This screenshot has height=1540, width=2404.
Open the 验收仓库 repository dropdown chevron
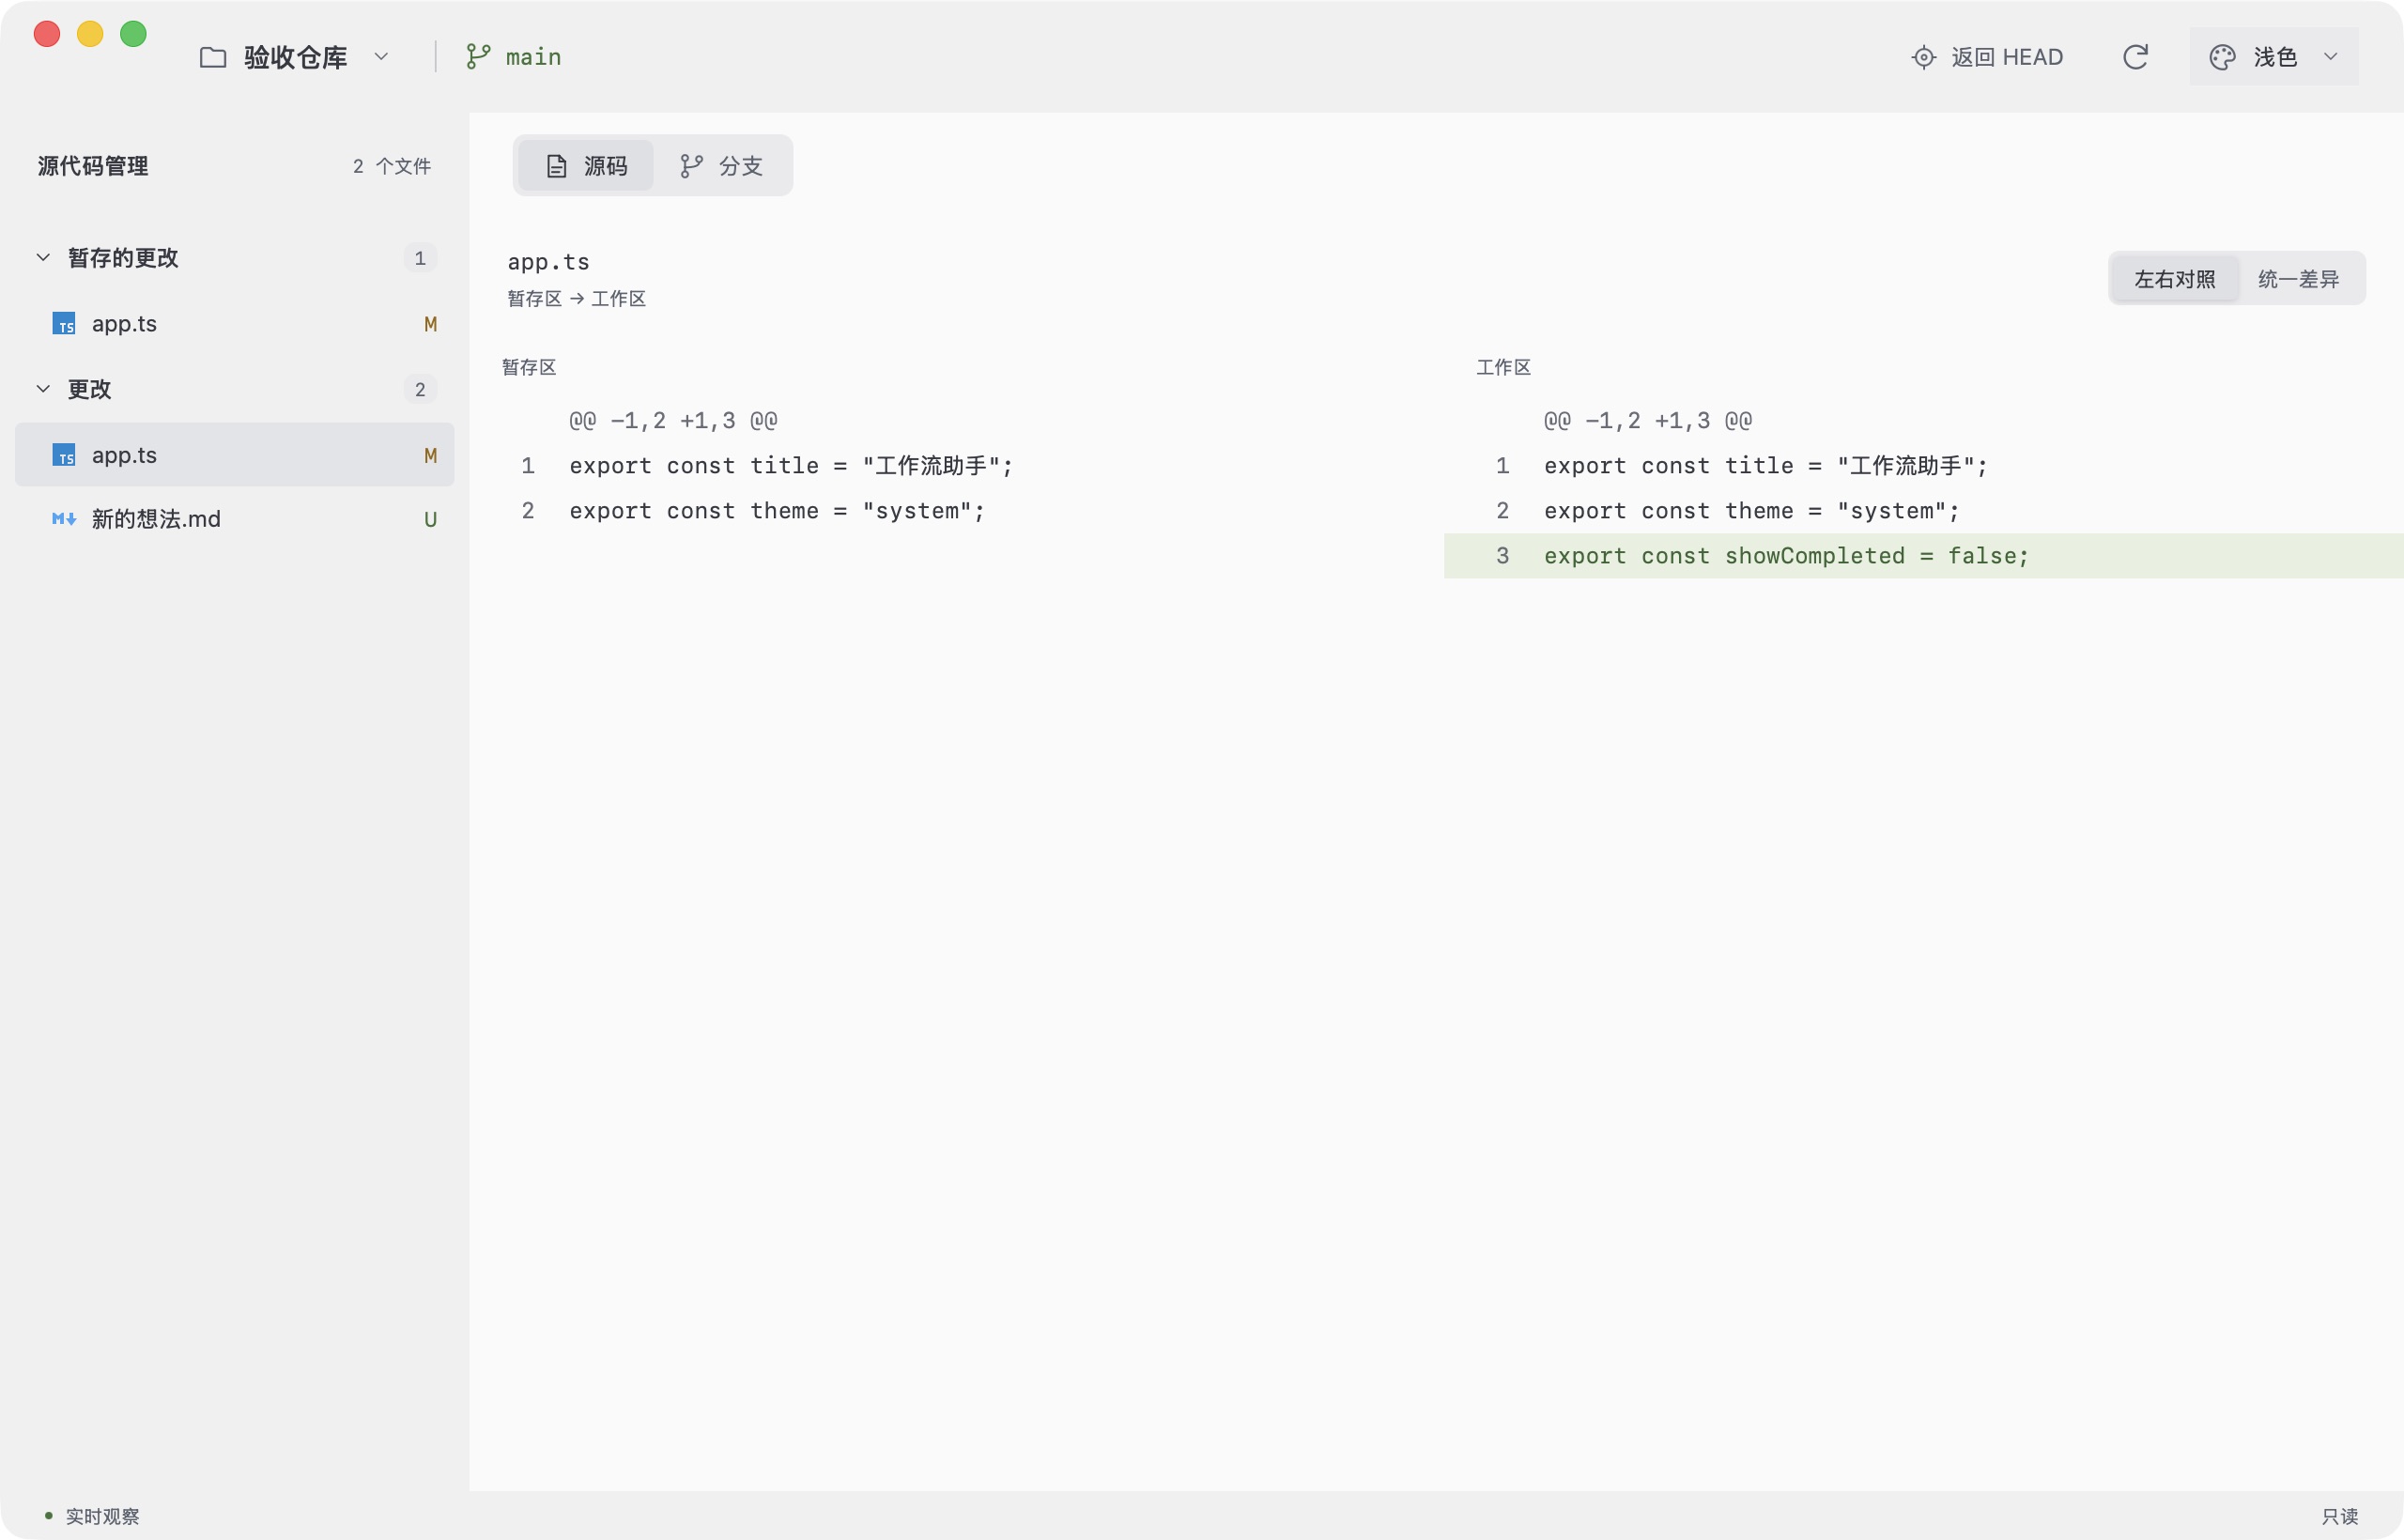[x=381, y=57]
